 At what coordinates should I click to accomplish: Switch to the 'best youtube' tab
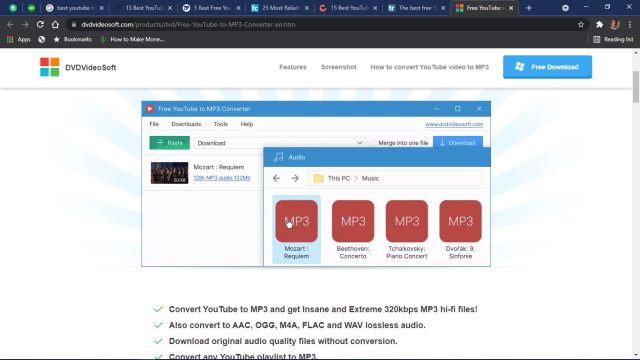pyautogui.click(x=75, y=8)
